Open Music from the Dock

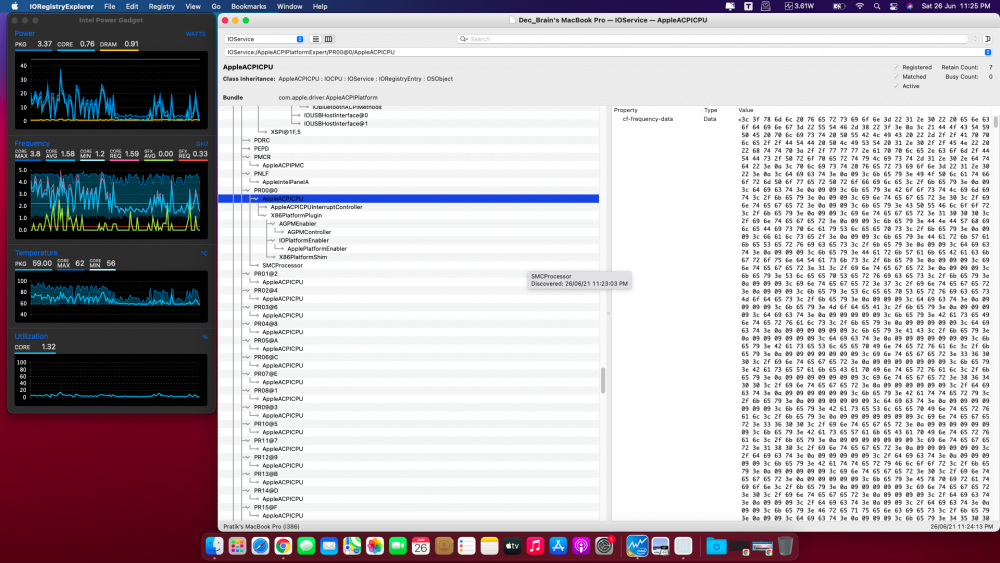pyautogui.click(x=536, y=546)
